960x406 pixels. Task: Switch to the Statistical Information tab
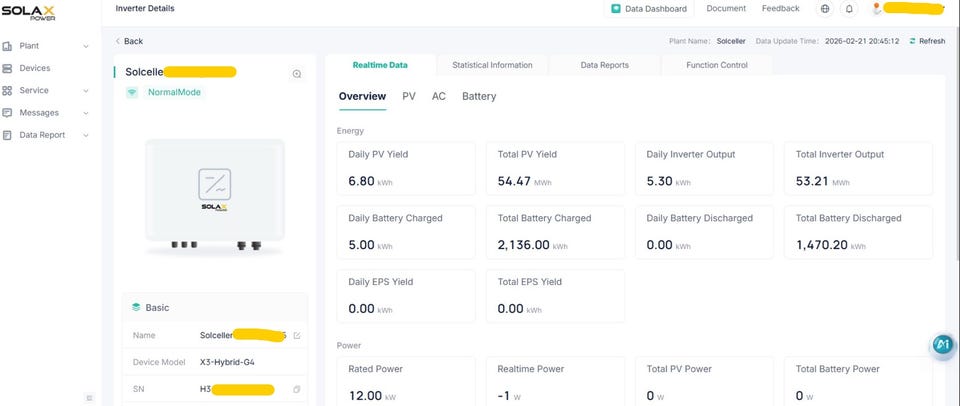tap(492, 65)
